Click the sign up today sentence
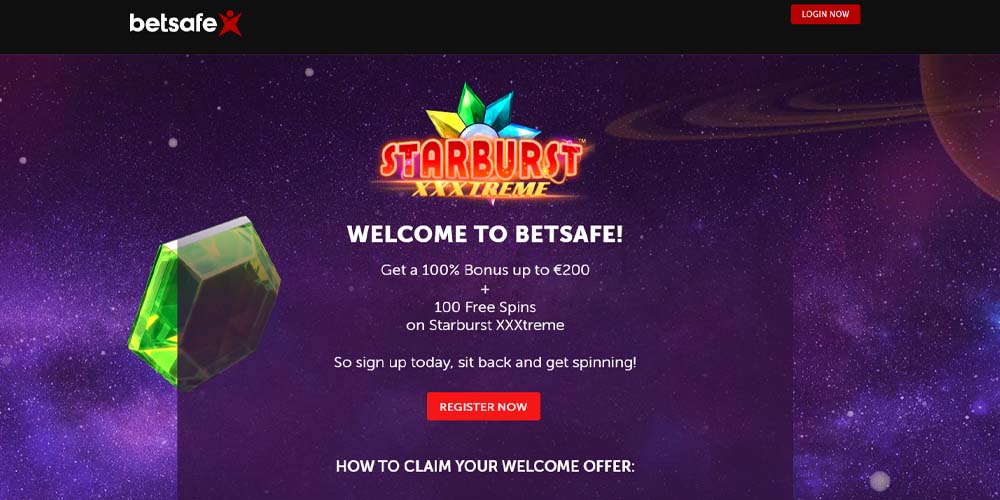 coord(485,363)
